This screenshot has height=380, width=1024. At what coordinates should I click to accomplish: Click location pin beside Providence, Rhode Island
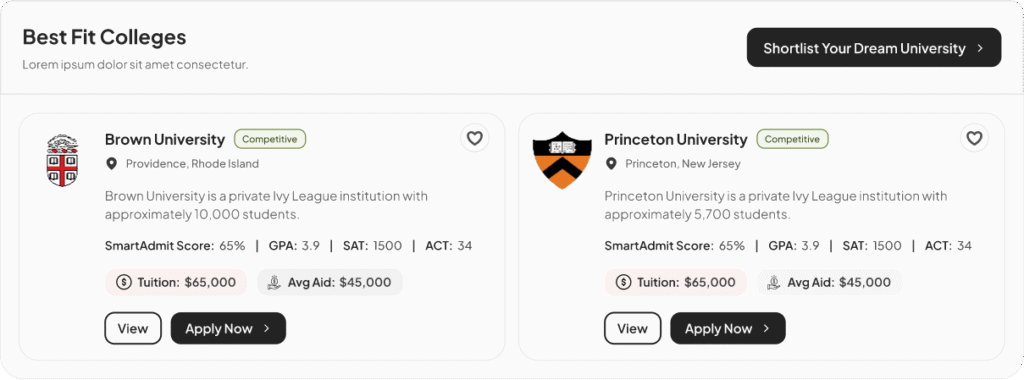point(112,164)
